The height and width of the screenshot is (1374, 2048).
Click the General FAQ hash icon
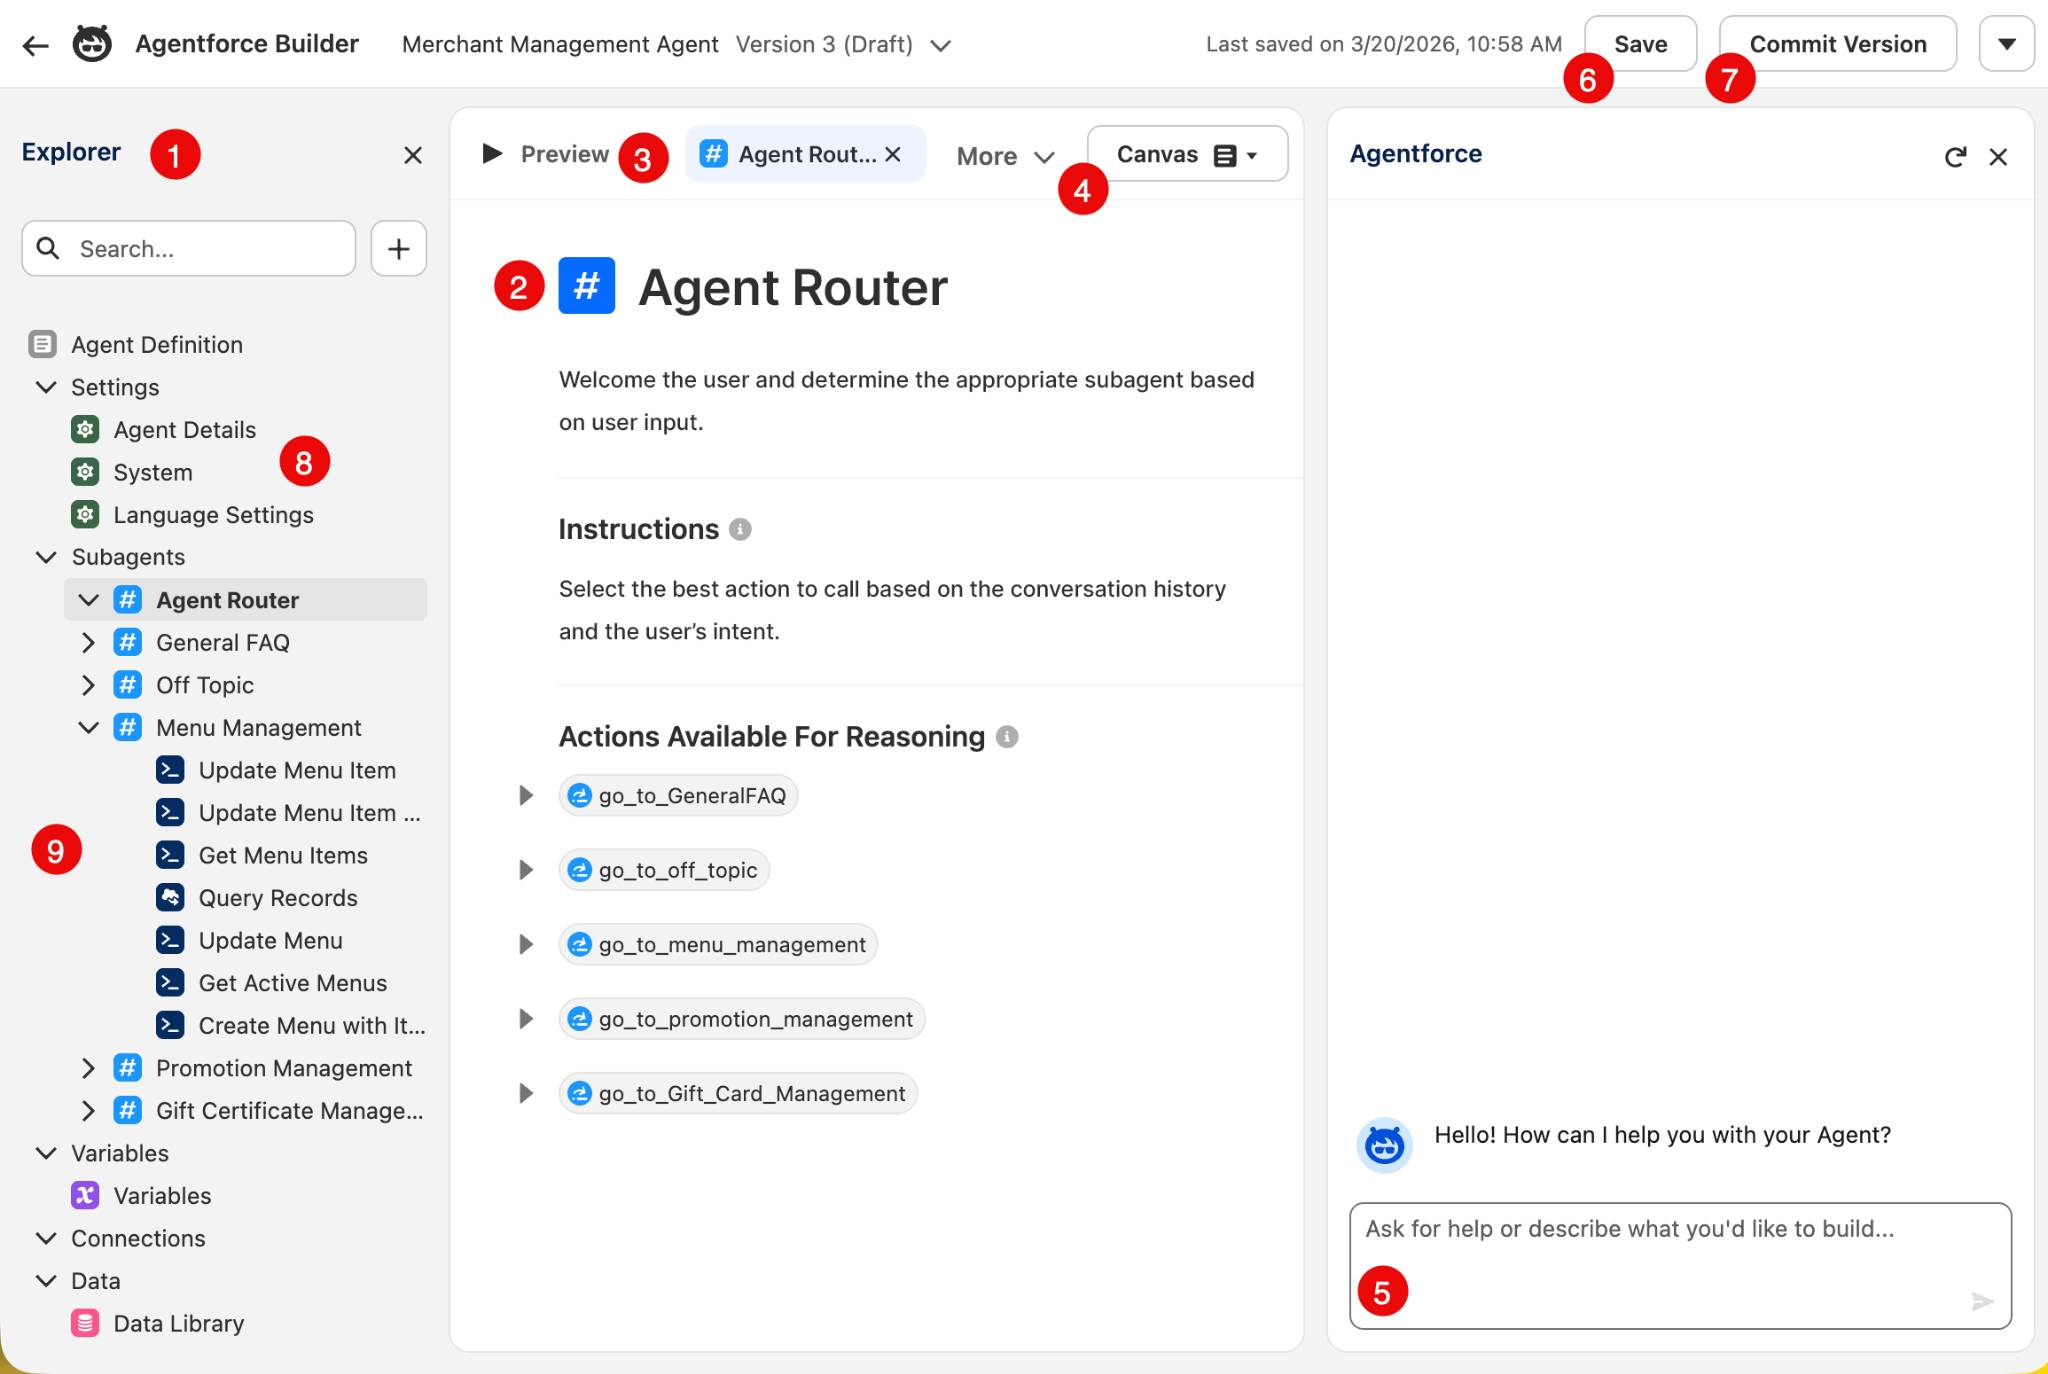128,642
